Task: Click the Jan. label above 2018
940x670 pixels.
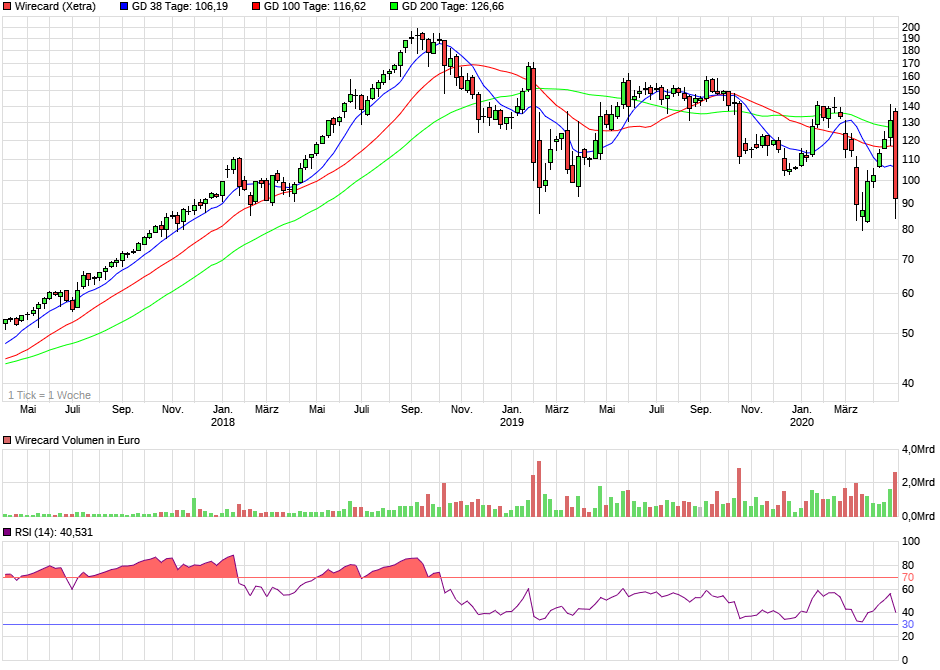Action: [222, 409]
